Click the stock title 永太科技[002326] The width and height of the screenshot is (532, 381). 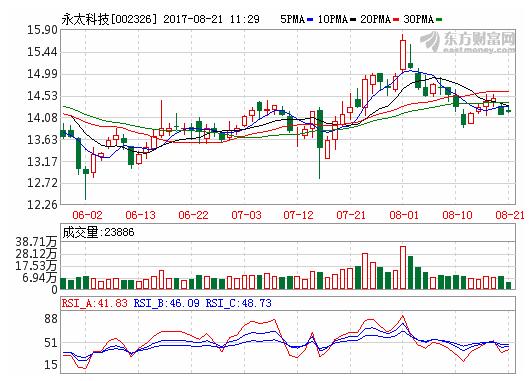tap(109, 19)
